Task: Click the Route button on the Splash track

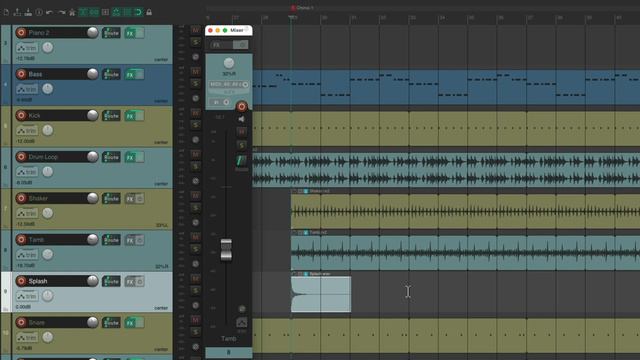Action: (111, 281)
